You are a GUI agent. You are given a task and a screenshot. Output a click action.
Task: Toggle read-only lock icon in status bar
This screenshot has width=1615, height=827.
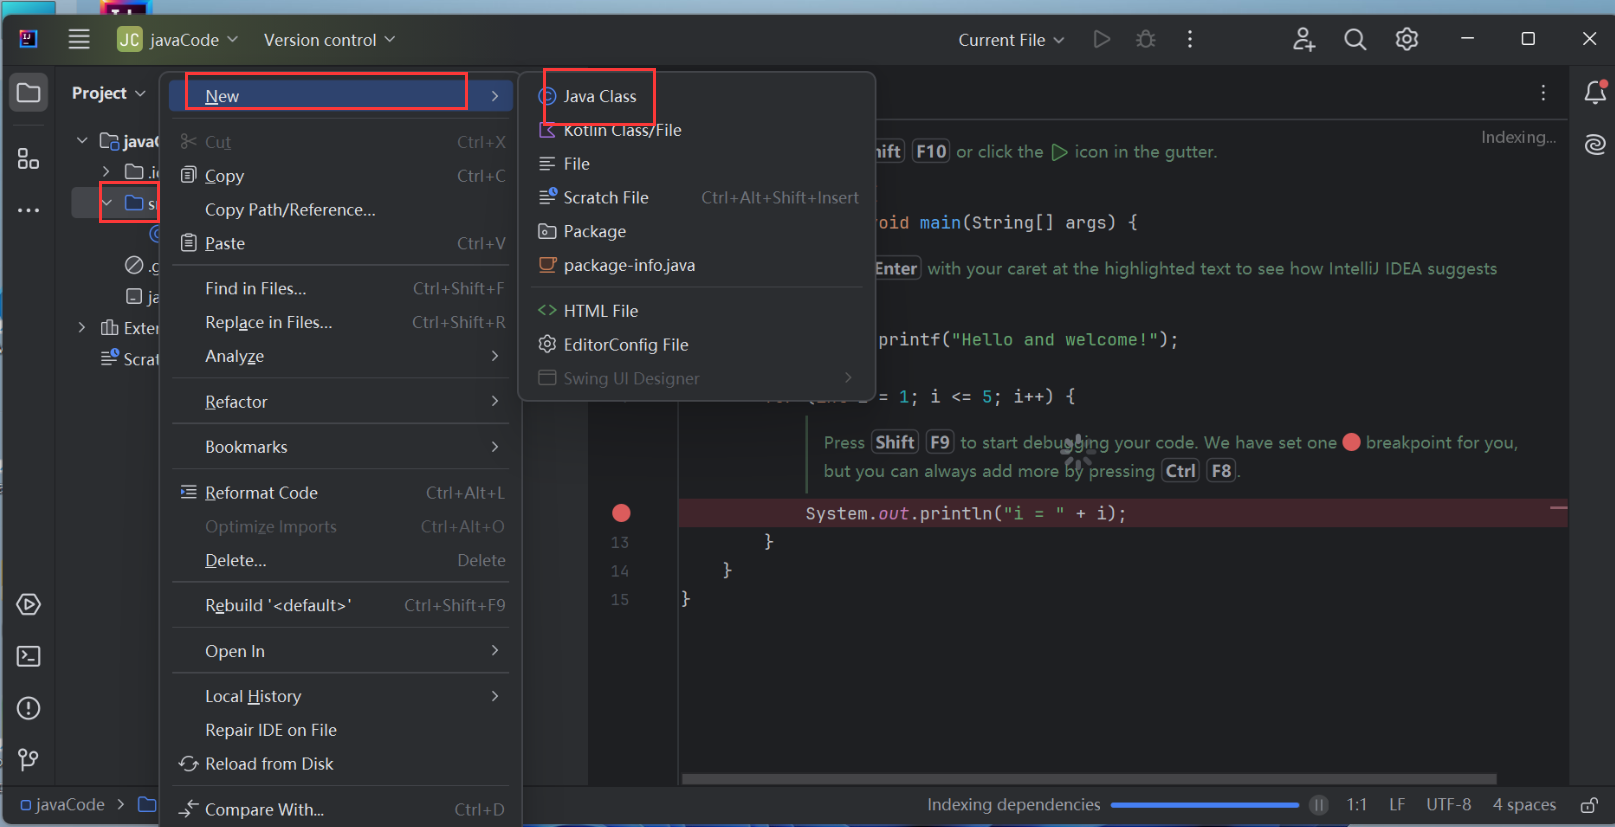coord(1588,805)
